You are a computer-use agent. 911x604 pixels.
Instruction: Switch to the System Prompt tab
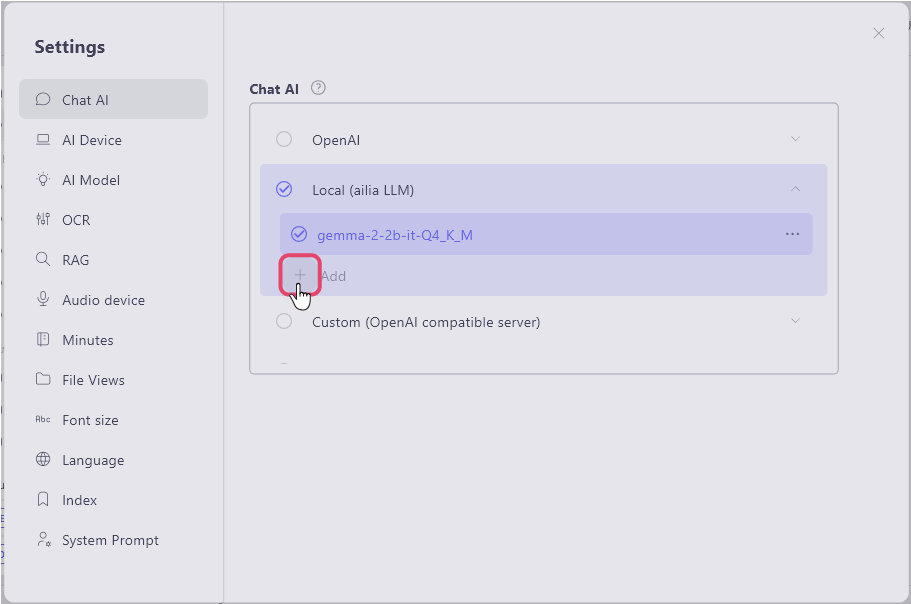click(110, 540)
